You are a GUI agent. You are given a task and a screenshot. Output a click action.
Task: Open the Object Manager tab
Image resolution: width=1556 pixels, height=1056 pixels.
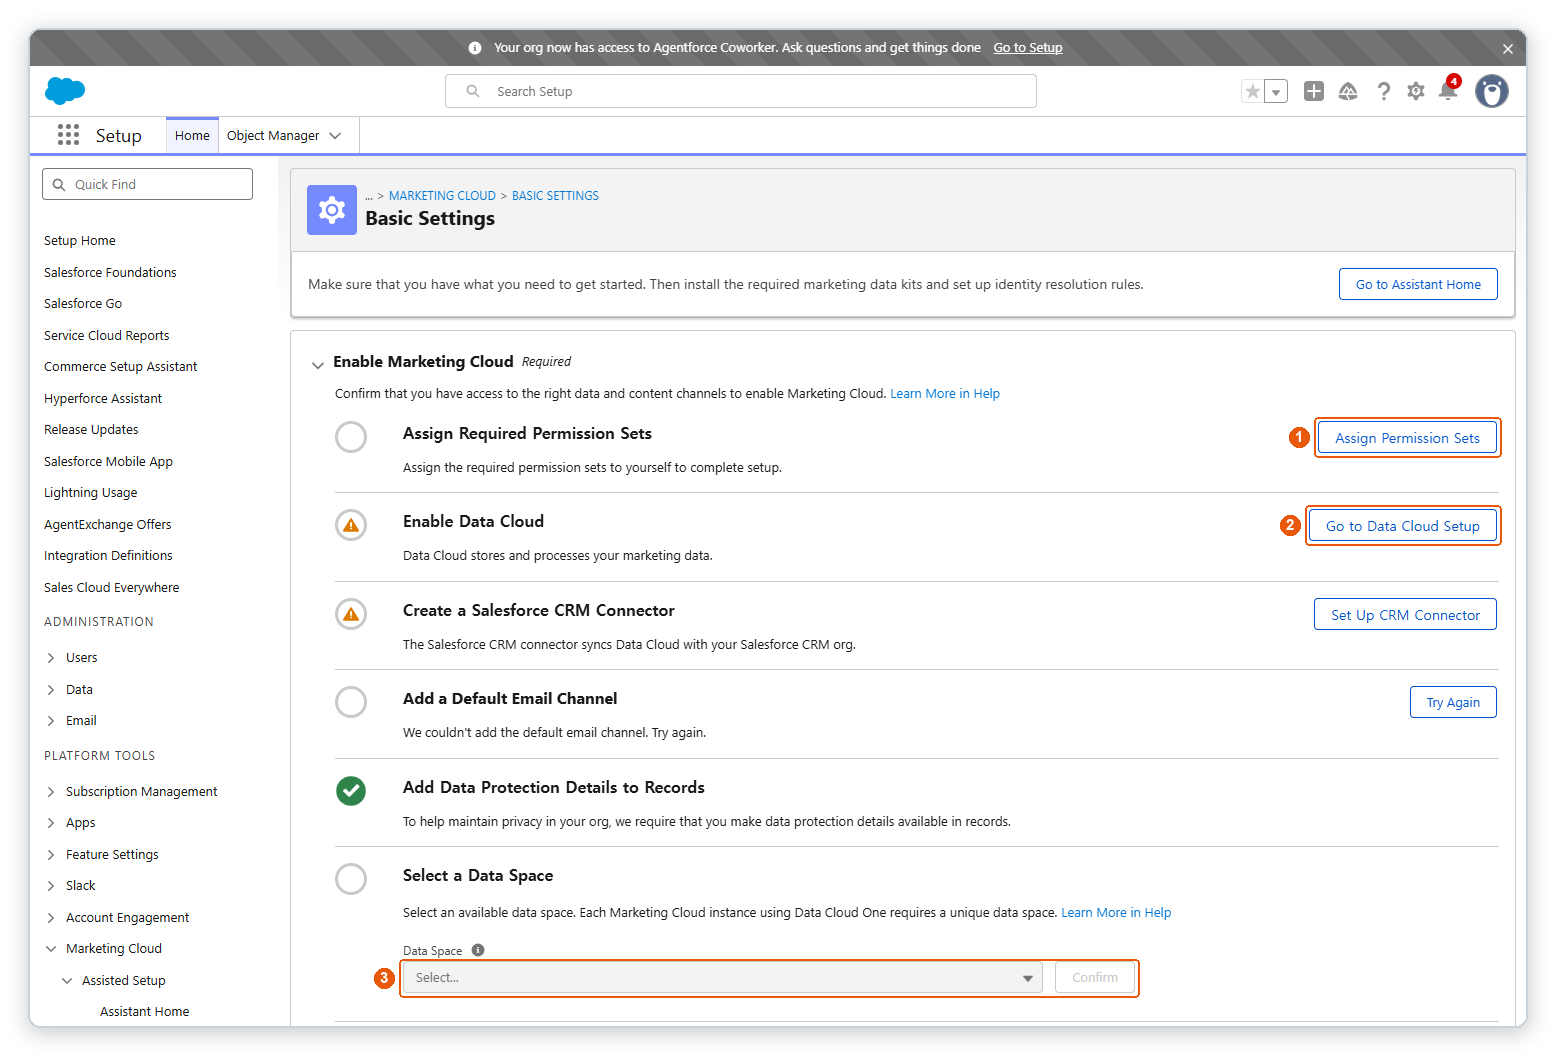(273, 136)
